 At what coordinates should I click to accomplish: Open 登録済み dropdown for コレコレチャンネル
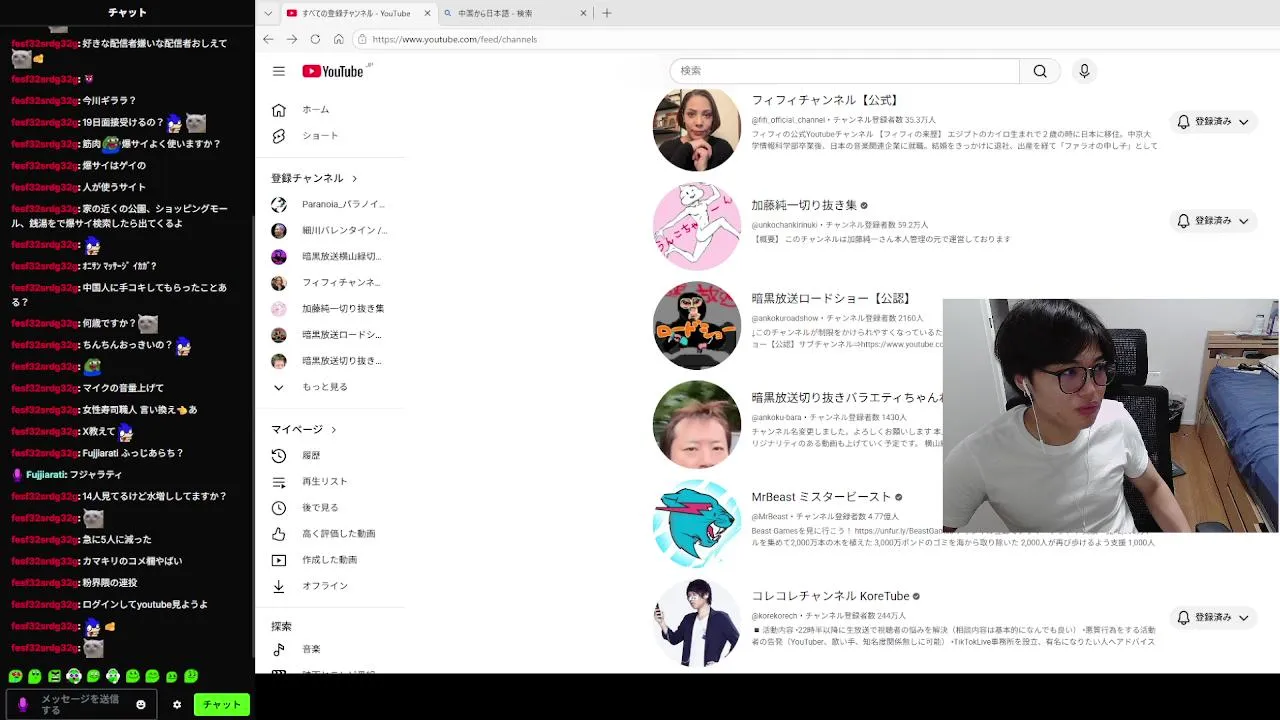pyautogui.click(x=1213, y=617)
